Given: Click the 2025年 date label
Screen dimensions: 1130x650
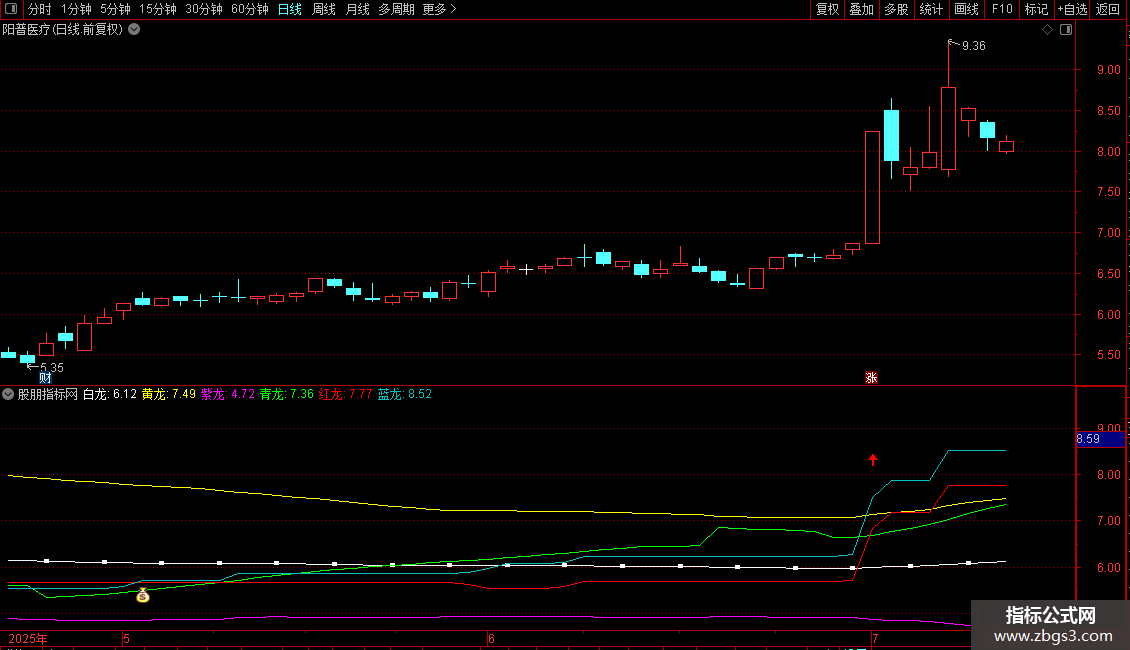Looking at the screenshot, I should point(28,639).
